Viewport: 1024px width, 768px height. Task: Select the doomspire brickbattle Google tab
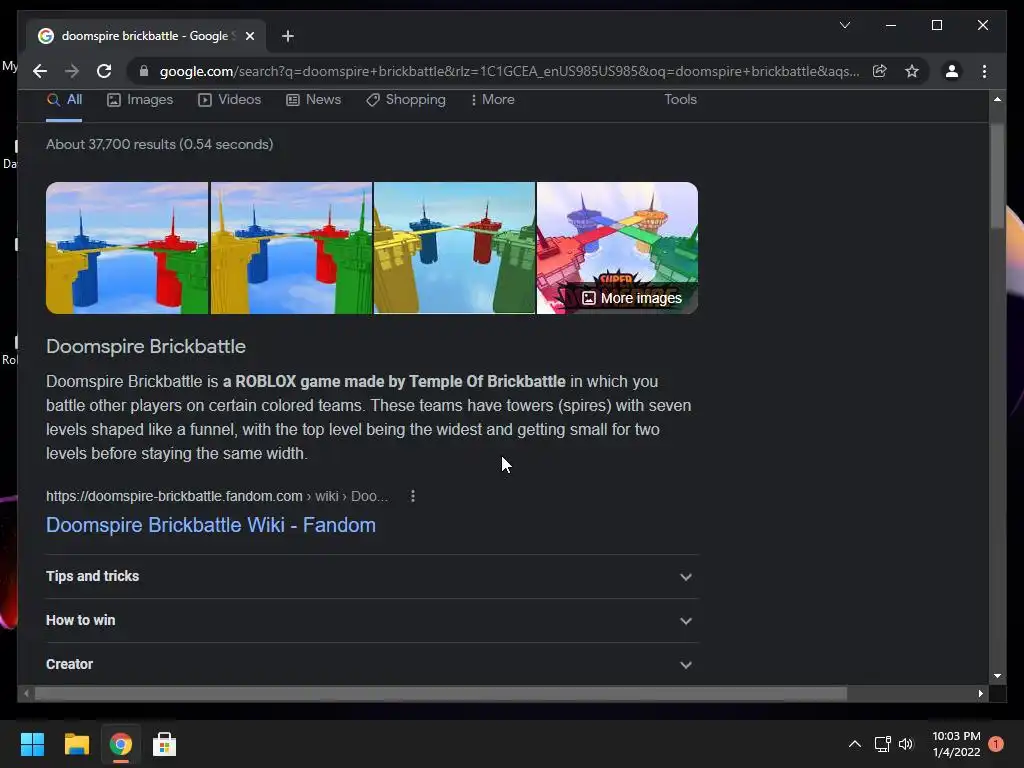pos(147,36)
